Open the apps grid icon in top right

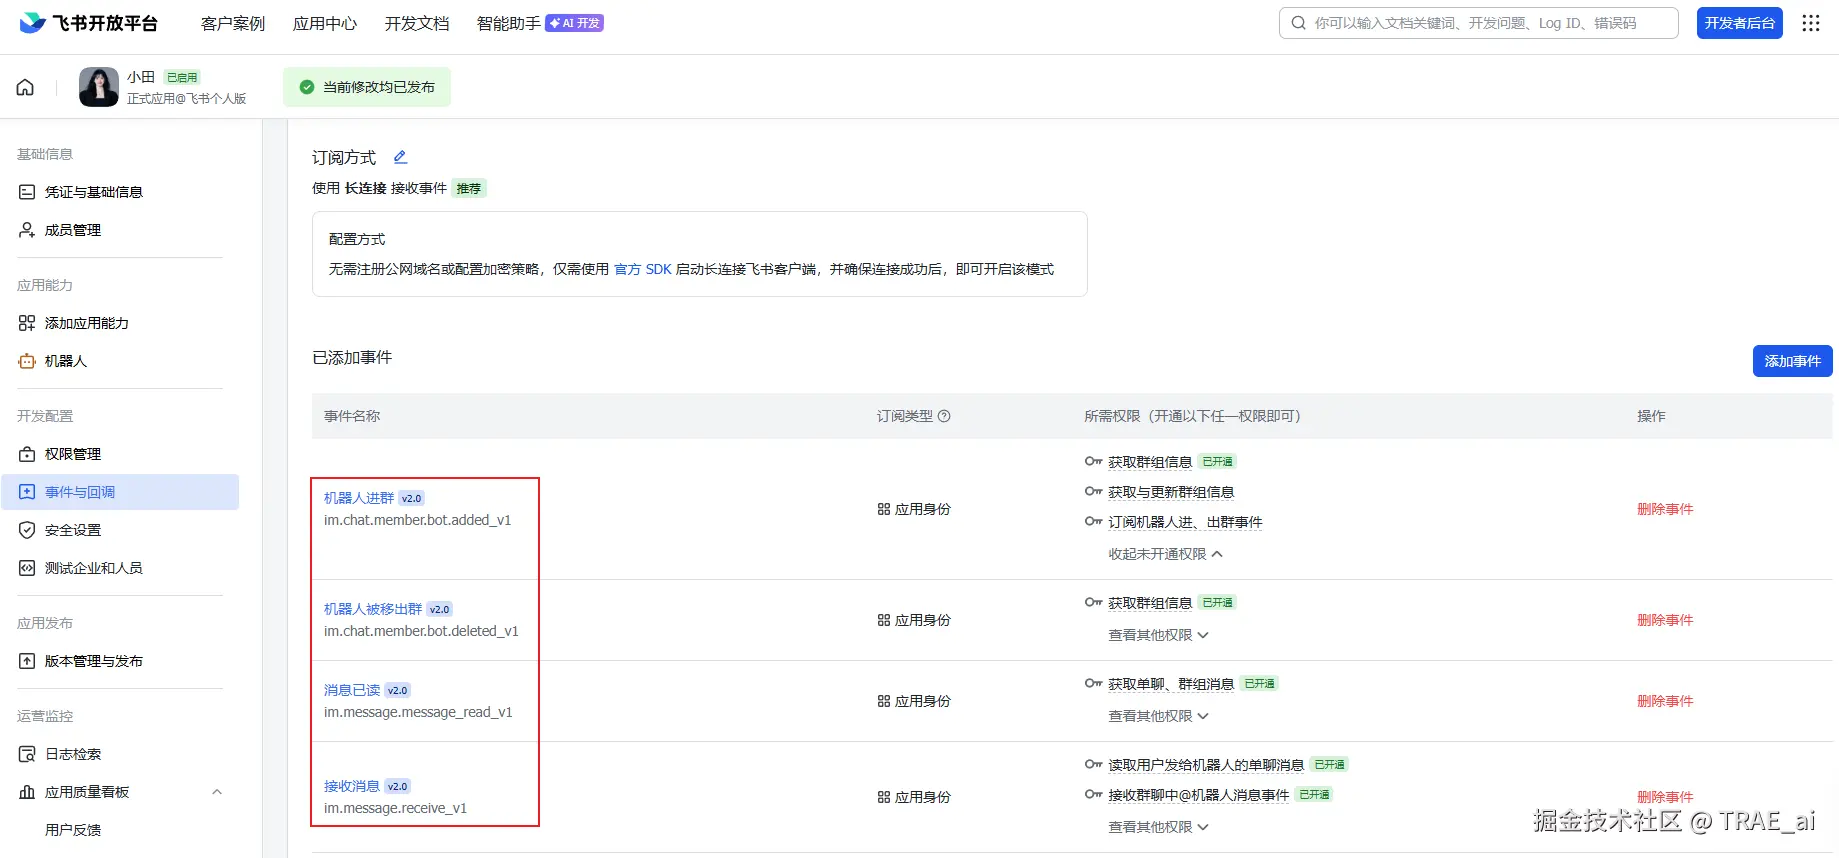1810,23
